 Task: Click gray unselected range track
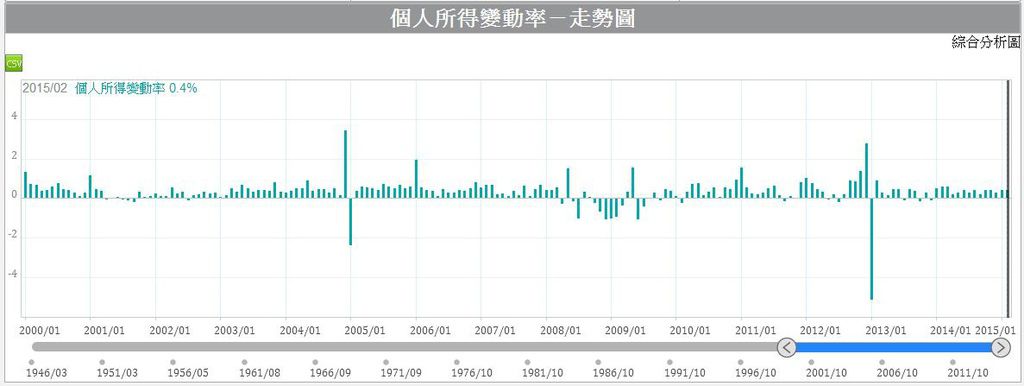click(x=404, y=347)
